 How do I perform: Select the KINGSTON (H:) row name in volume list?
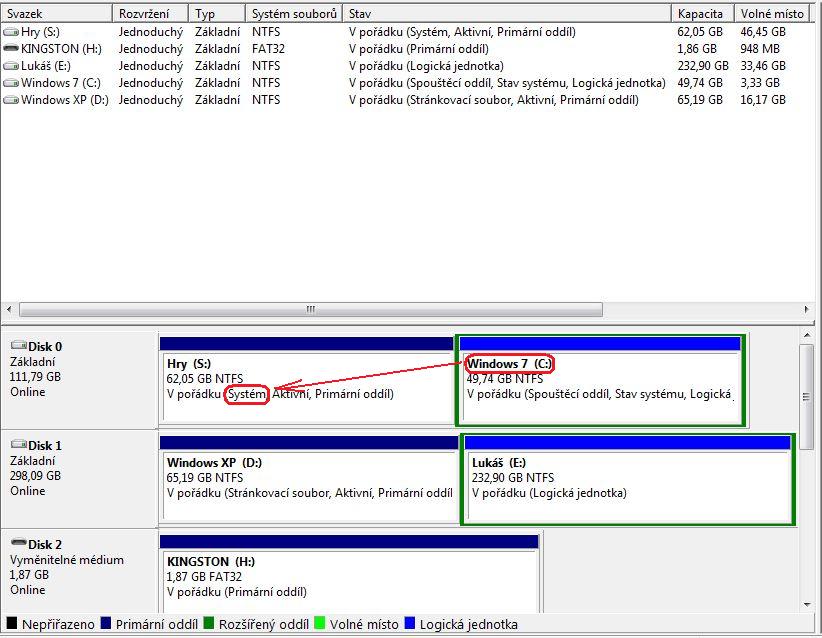tap(61, 49)
